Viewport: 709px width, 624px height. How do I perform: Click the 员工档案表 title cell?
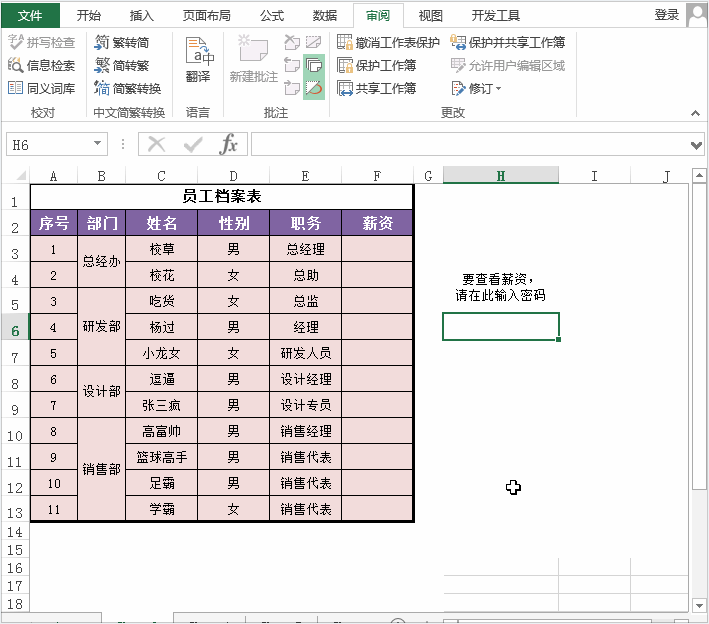[222, 196]
